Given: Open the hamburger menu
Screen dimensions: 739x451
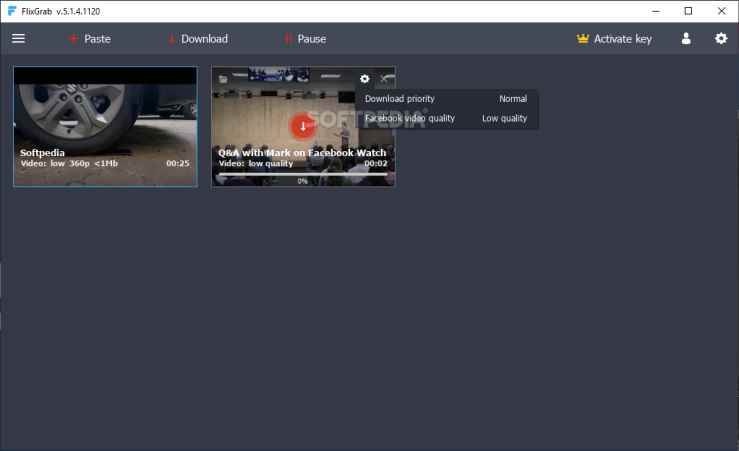Looking at the screenshot, I should pyautogui.click(x=18, y=39).
